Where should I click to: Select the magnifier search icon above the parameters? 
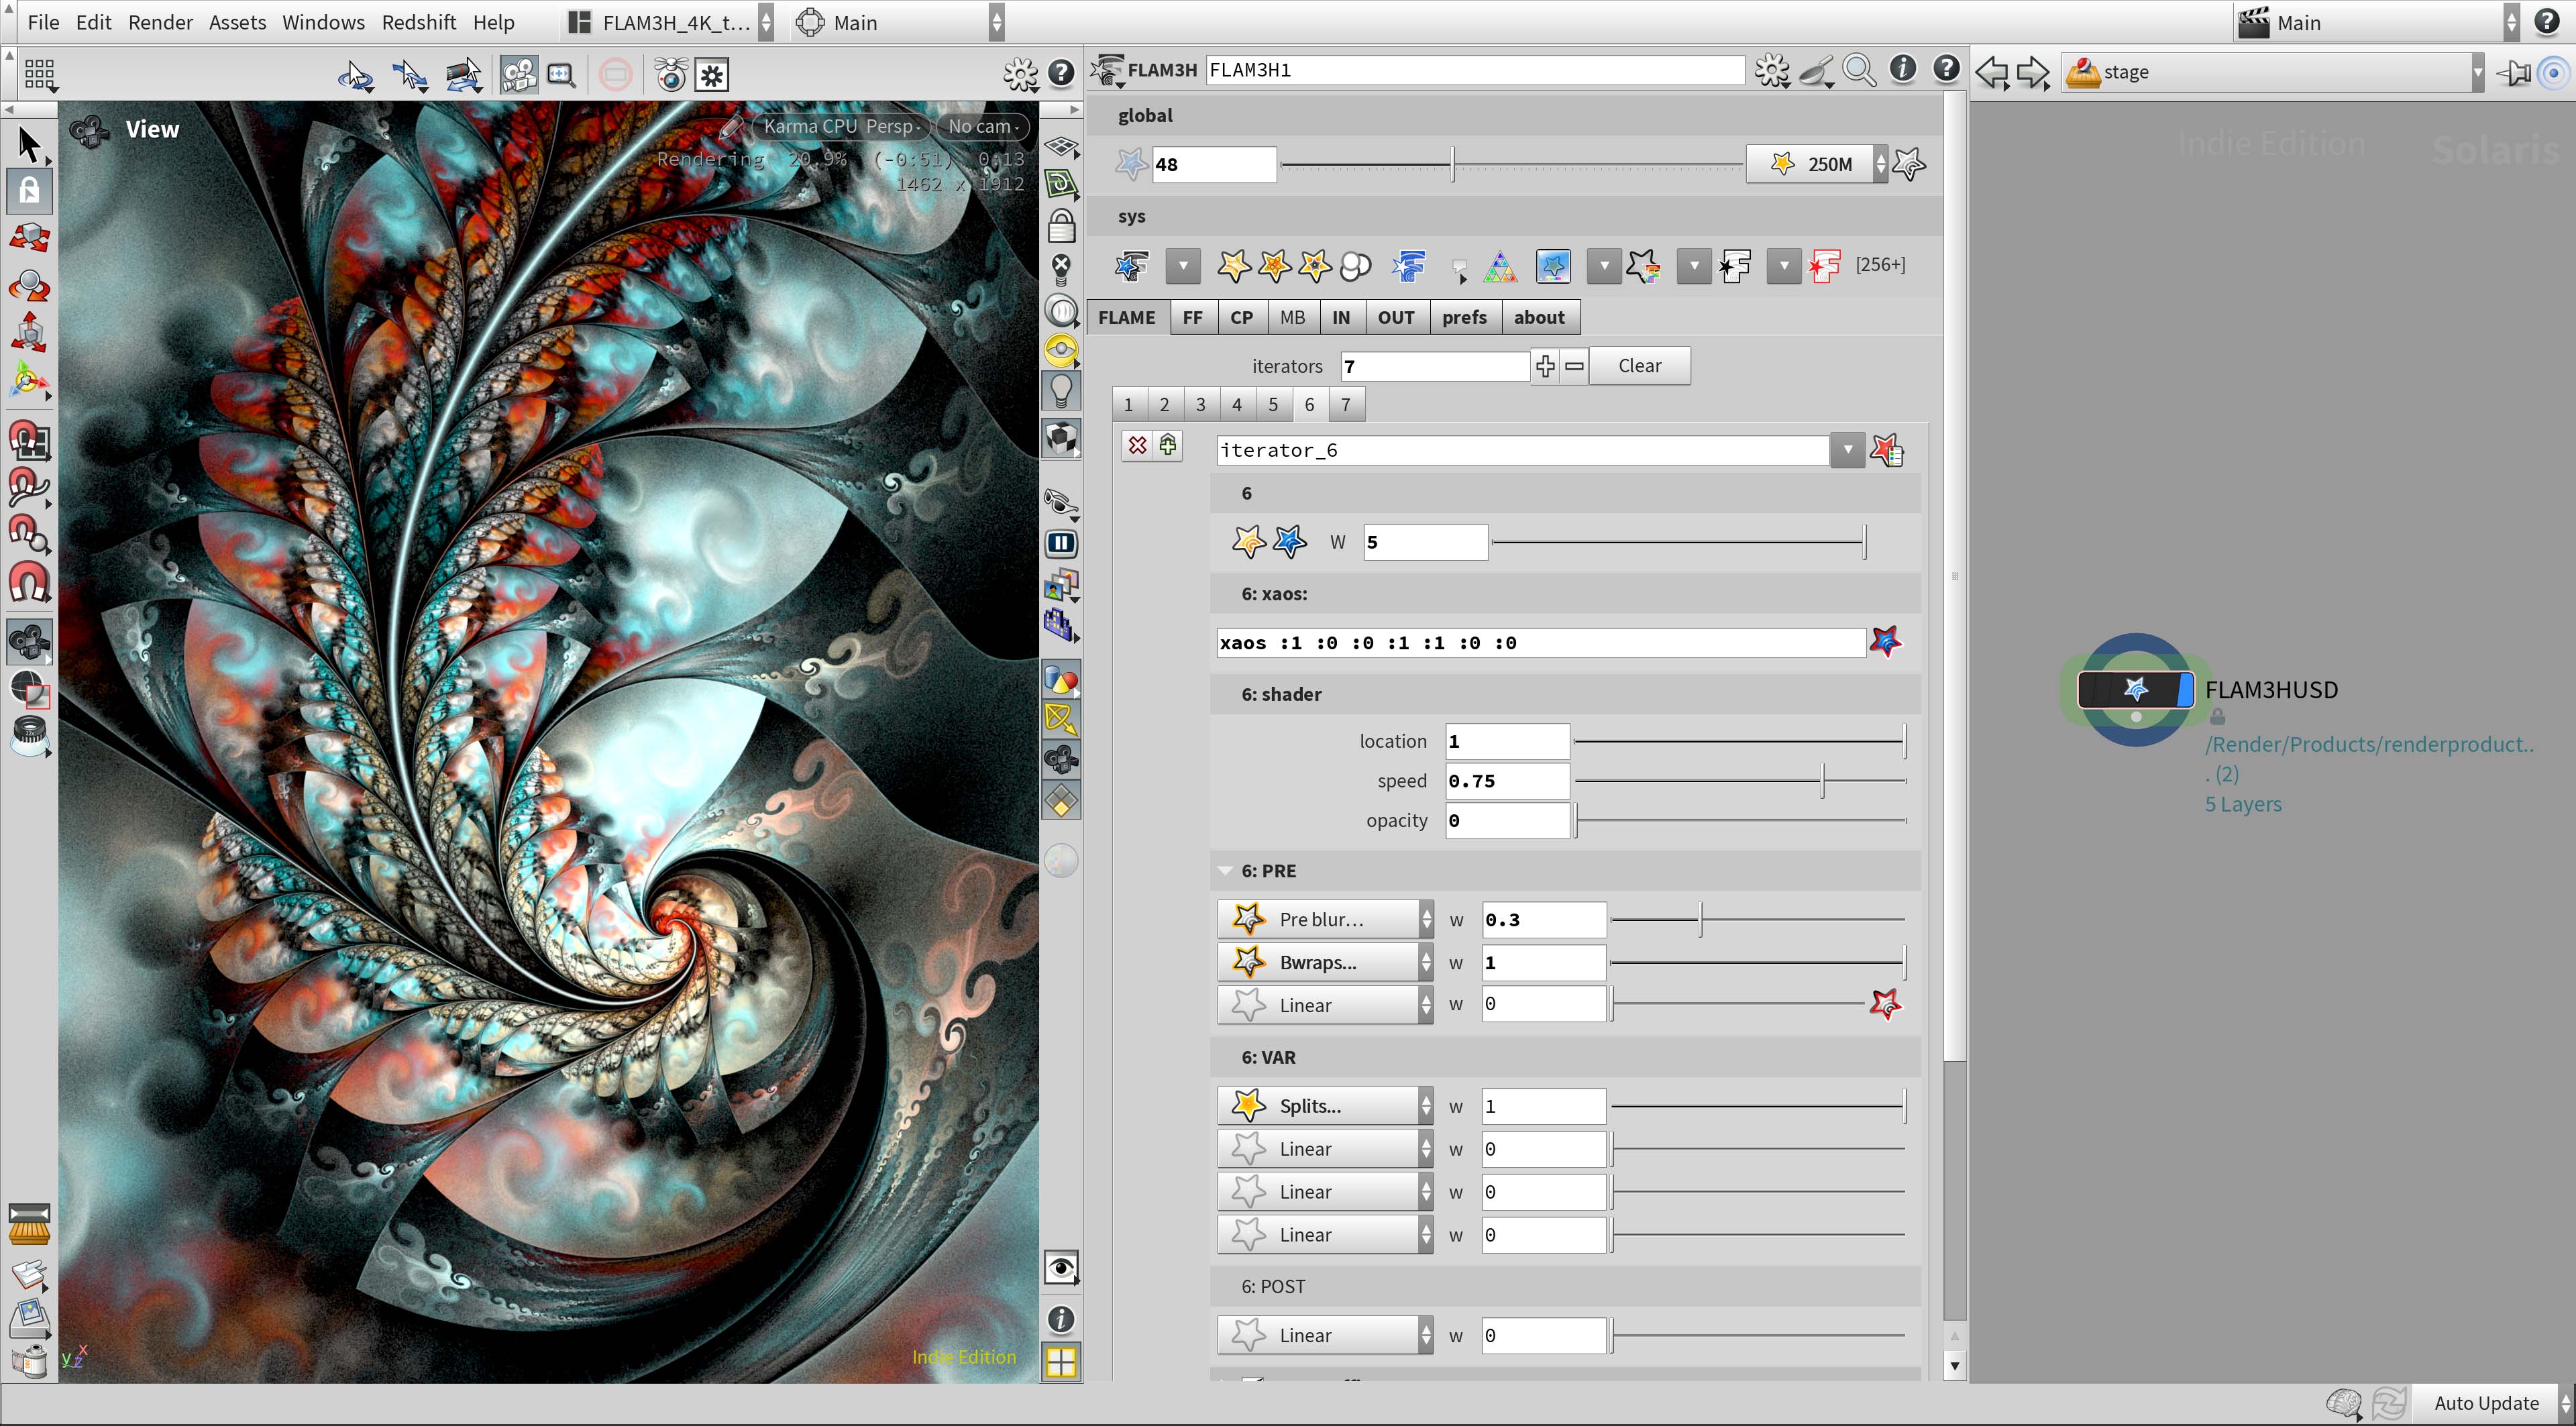[1859, 70]
